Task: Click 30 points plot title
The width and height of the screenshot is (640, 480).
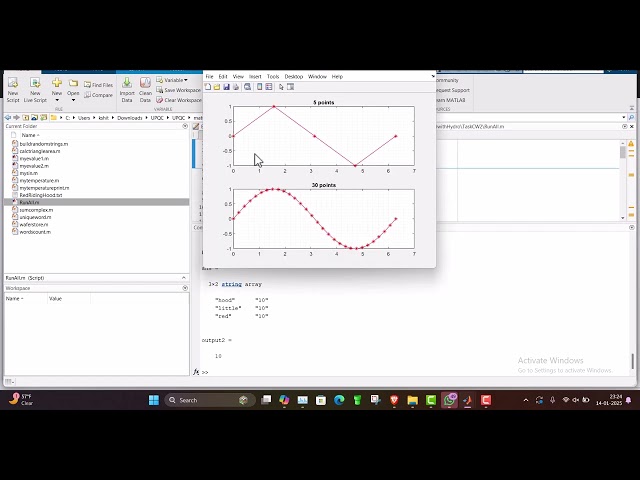Action: click(324, 185)
